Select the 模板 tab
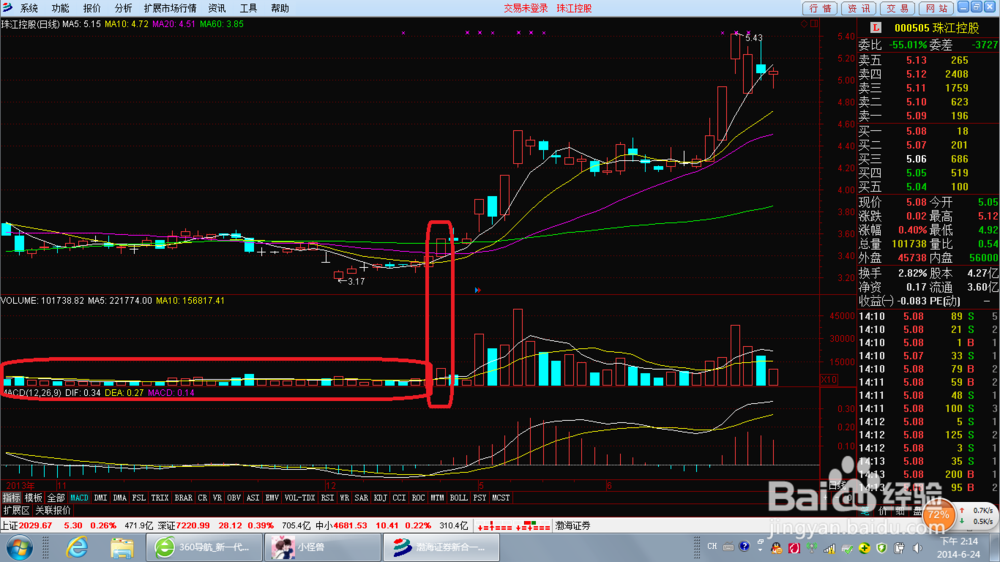Screen dimensions: 1000x562 (x=33, y=498)
